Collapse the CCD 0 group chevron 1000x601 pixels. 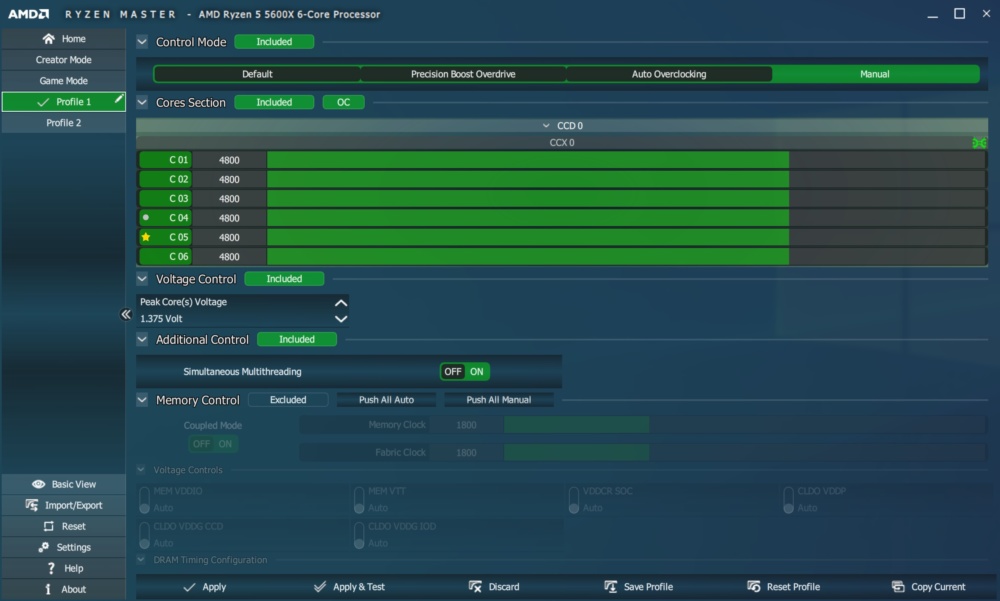[546, 126]
